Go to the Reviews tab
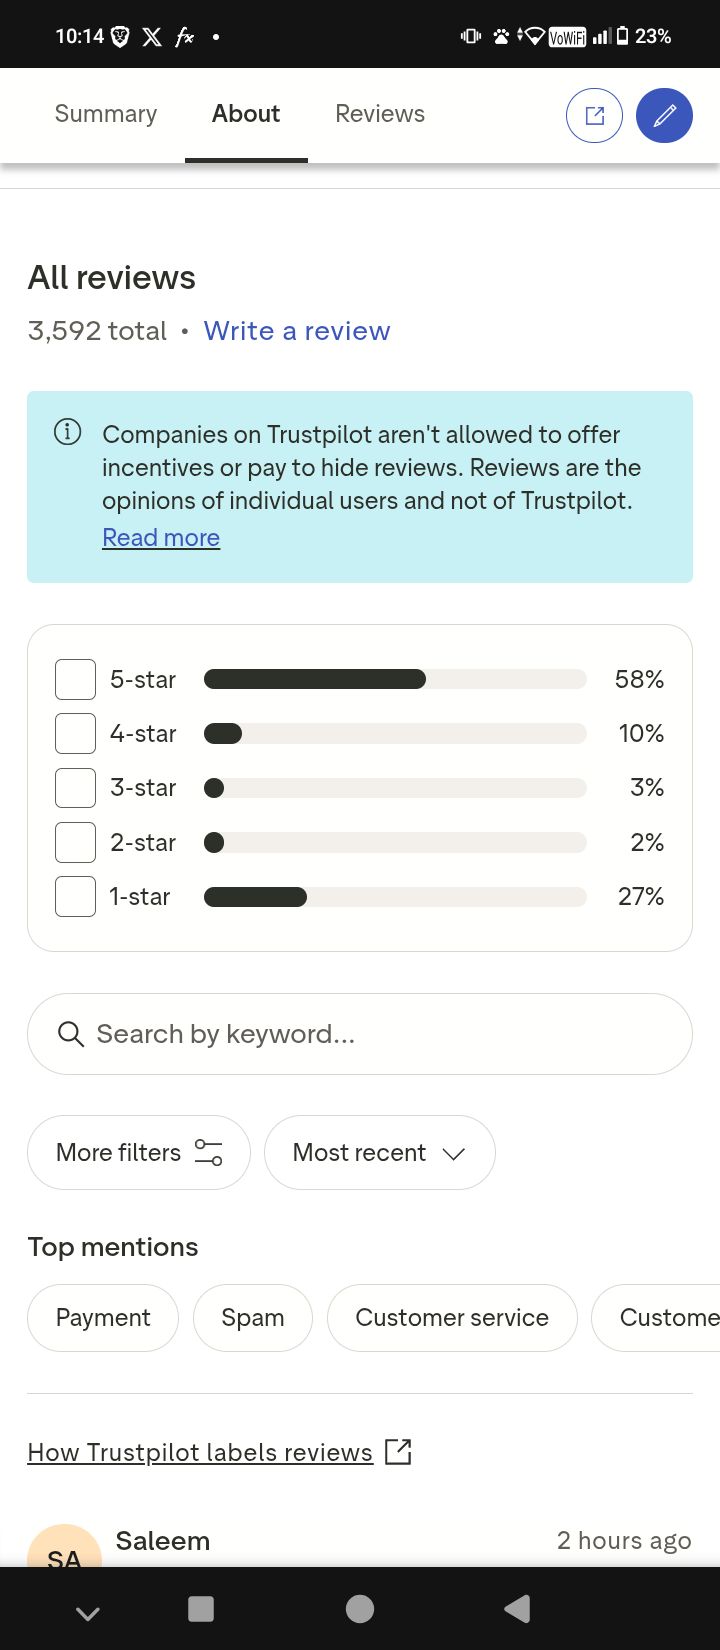 [380, 114]
